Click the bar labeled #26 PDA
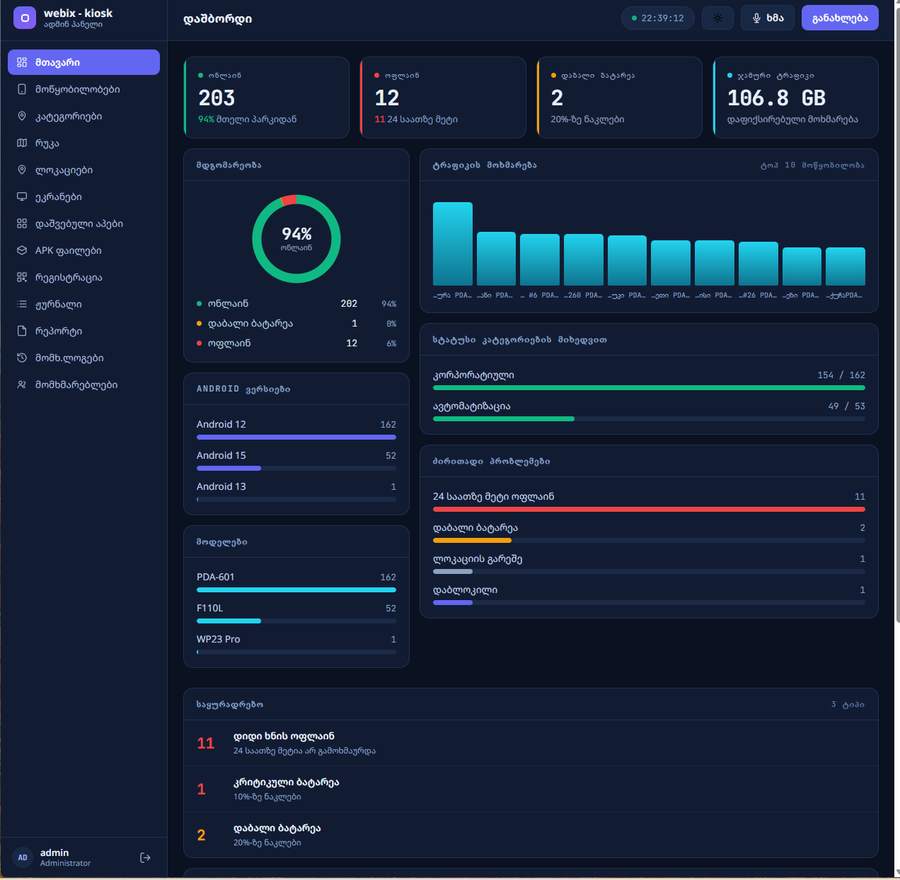 (758, 263)
